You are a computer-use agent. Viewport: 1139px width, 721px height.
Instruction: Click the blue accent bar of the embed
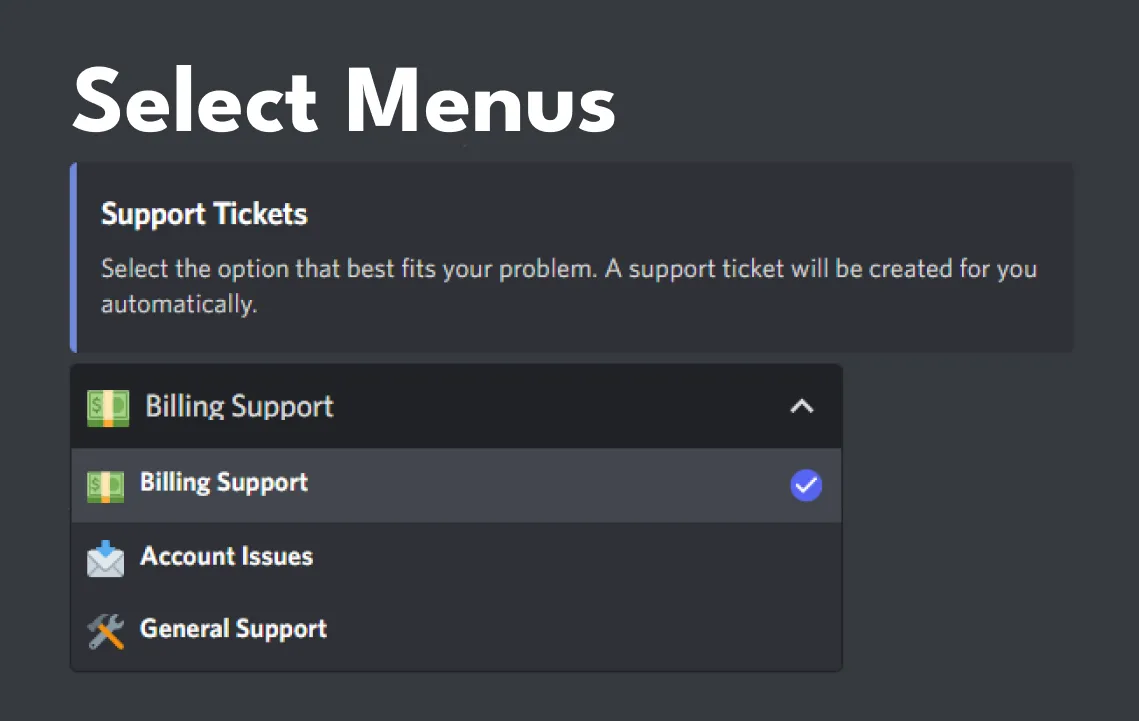pyautogui.click(x=73, y=256)
